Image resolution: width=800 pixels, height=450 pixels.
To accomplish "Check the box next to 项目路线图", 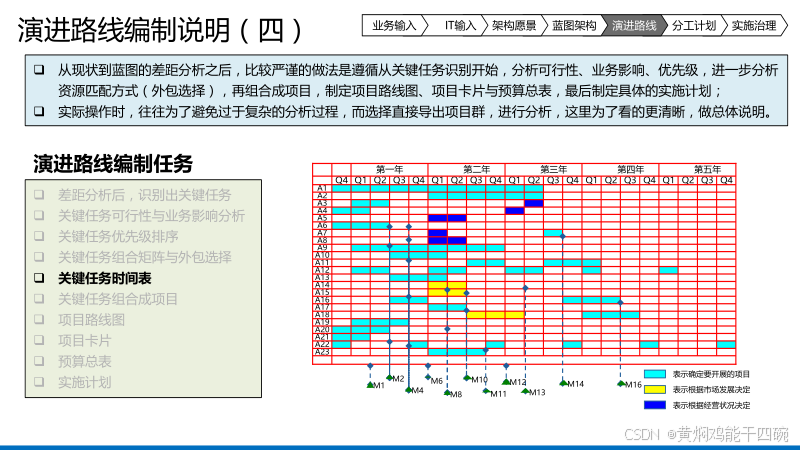I will [39, 320].
